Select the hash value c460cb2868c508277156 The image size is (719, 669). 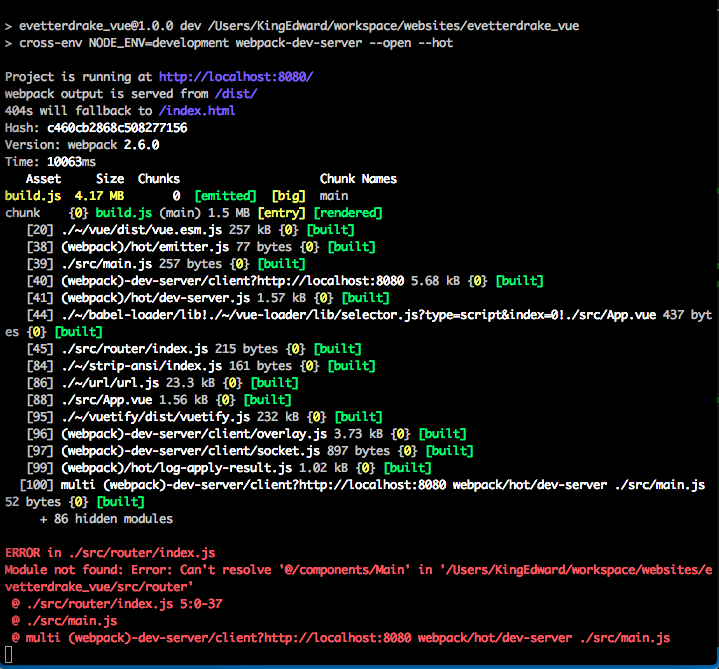coord(117,128)
